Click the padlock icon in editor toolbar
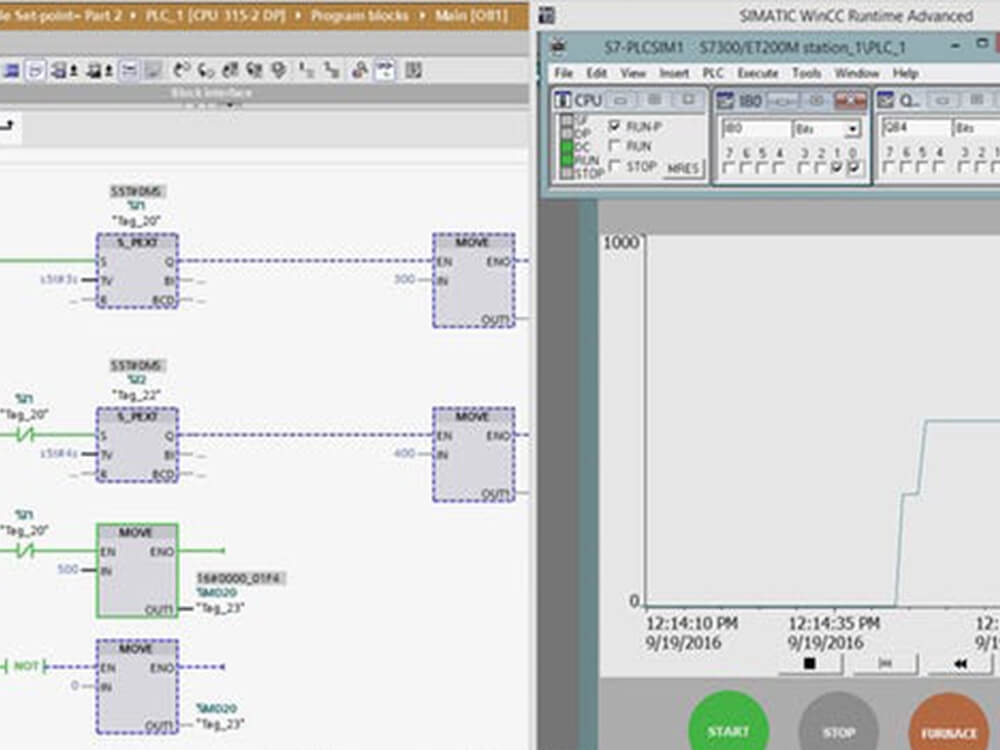Viewport: 1000px width, 750px height. (x=360, y=70)
